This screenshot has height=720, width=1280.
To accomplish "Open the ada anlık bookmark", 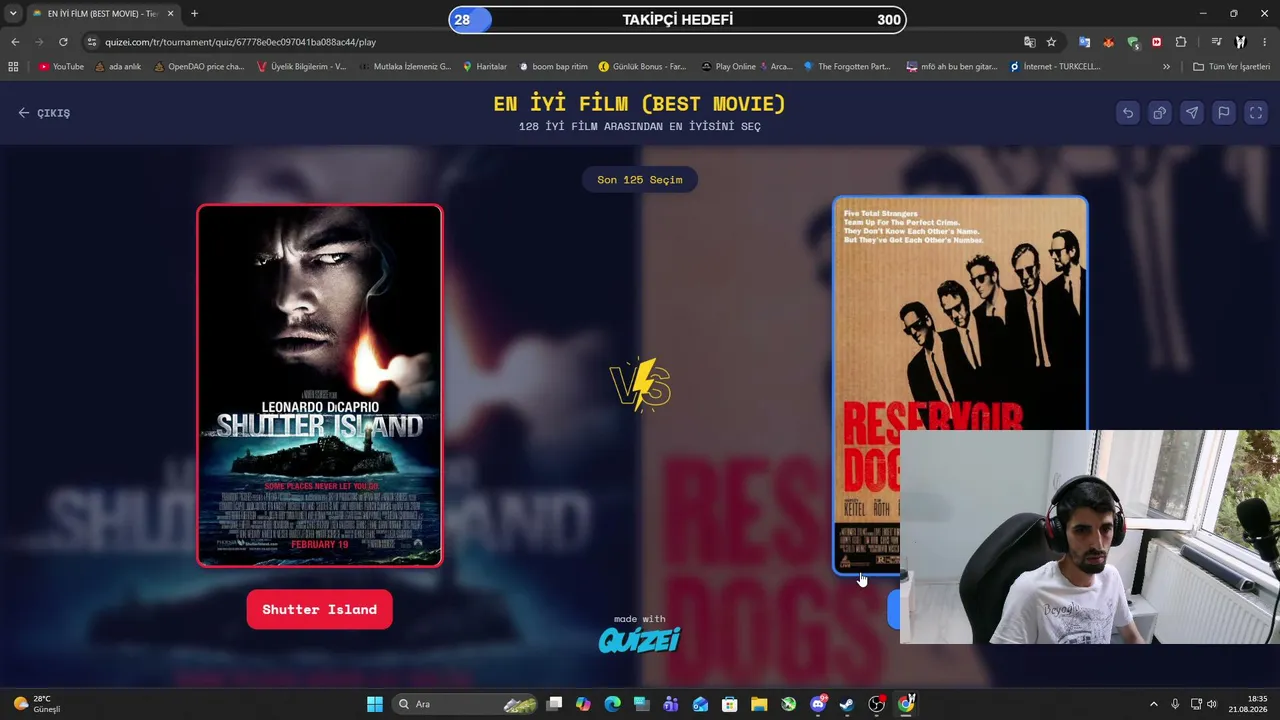I will click(118, 67).
